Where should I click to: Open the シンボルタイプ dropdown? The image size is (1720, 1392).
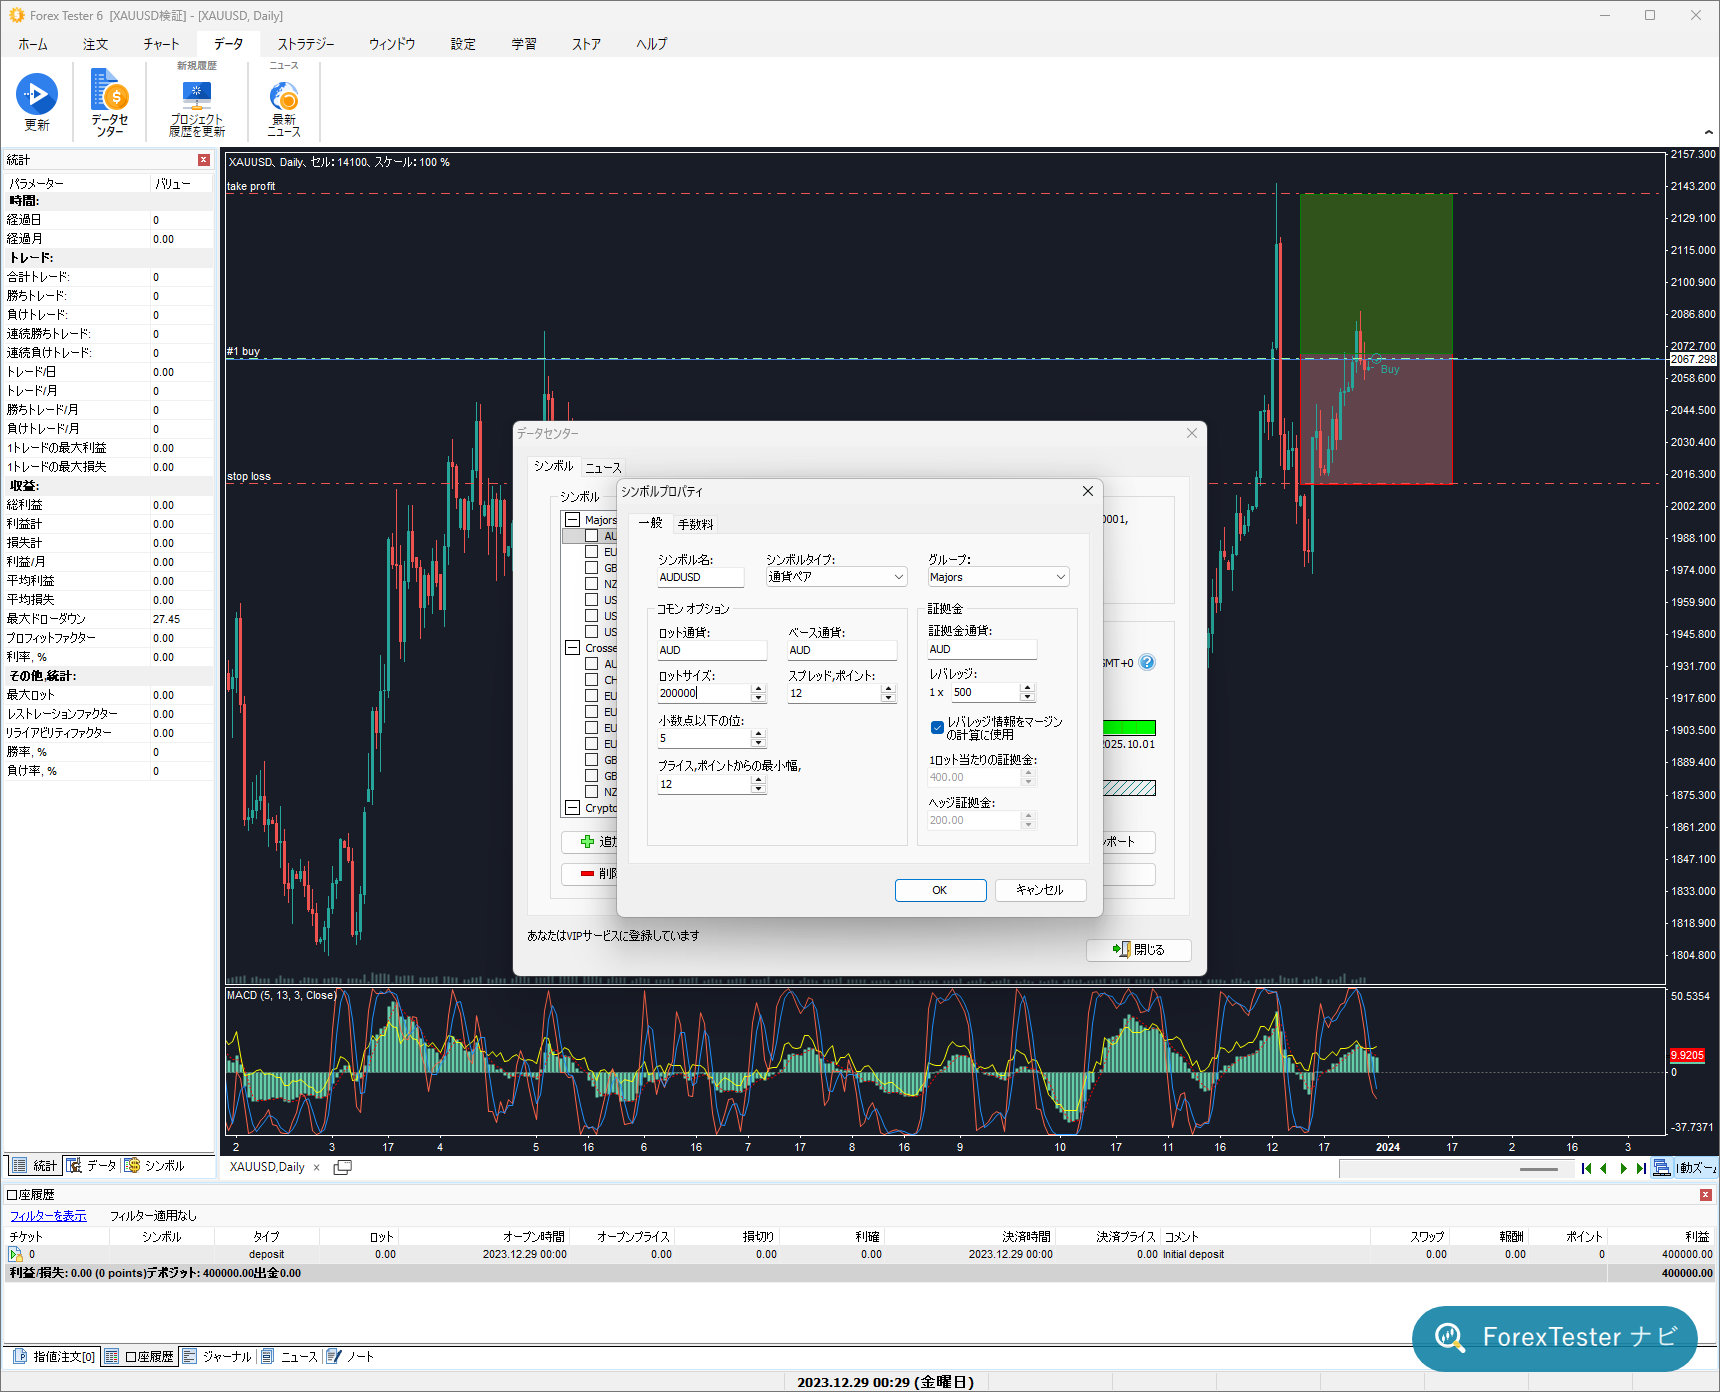click(x=836, y=577)
